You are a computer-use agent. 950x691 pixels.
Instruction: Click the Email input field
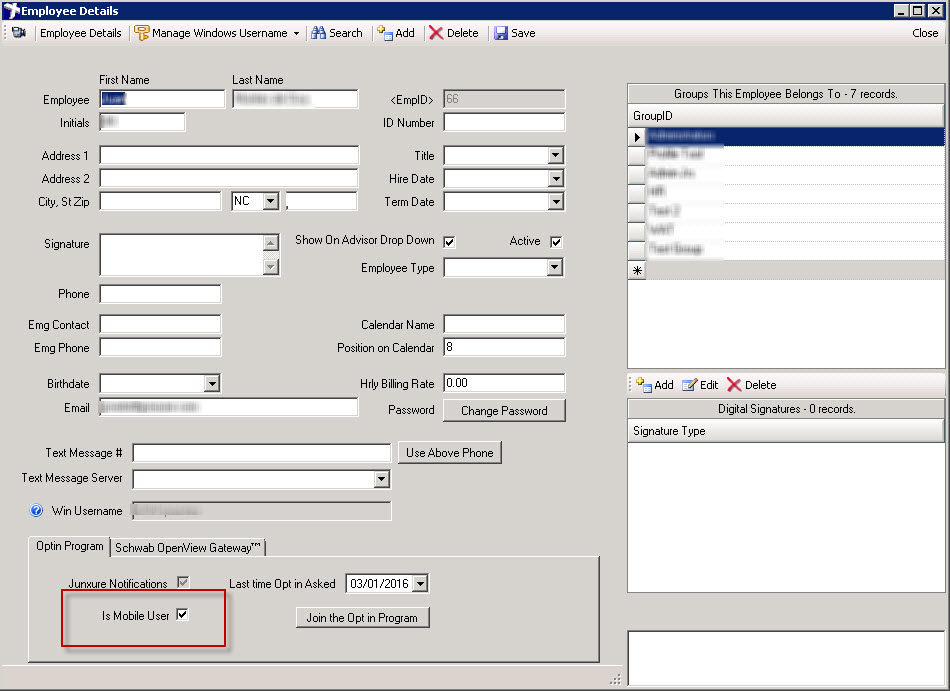(x=229, y=408)
